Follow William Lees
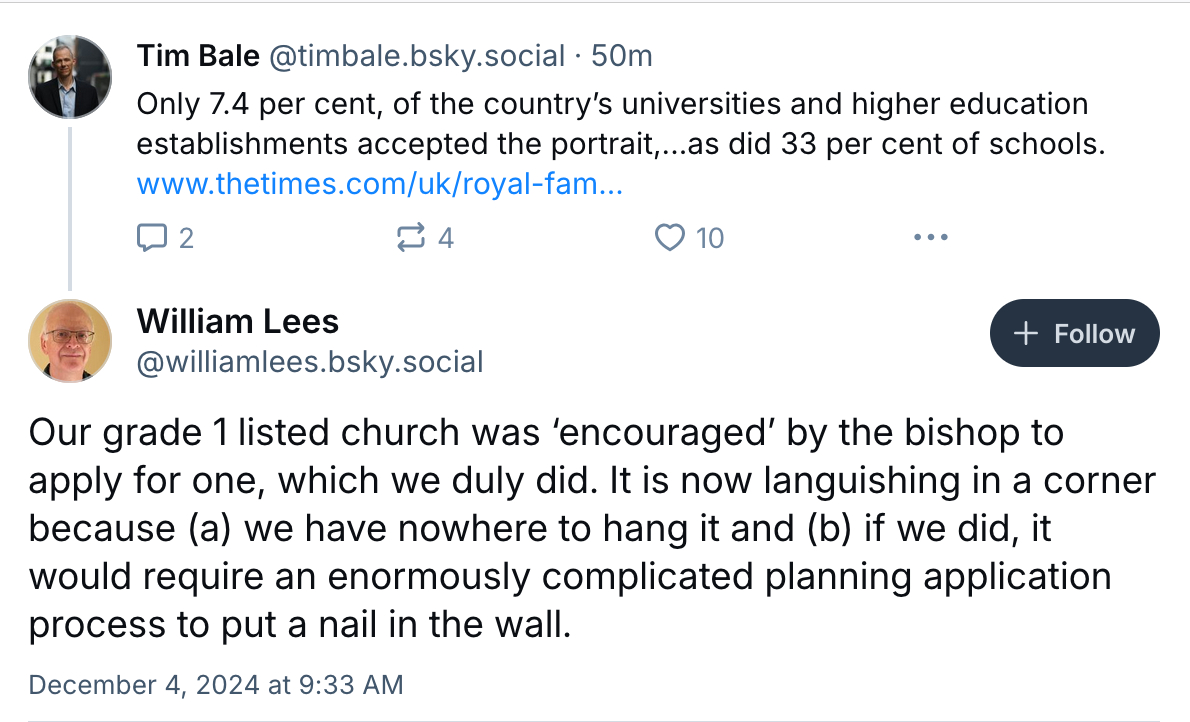The image size is (1190, 722). click(x=1074, y=334)
